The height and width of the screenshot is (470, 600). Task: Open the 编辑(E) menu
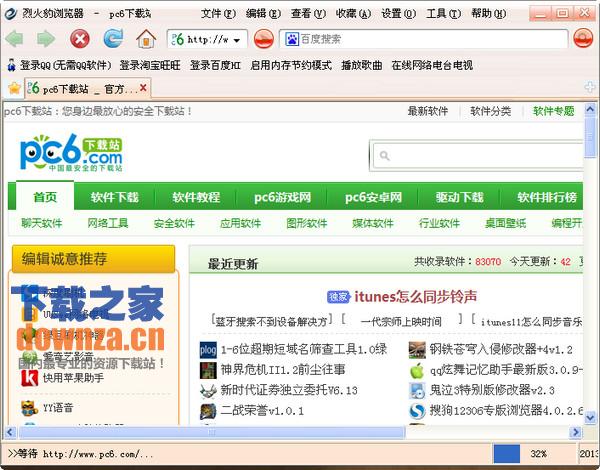263,14
